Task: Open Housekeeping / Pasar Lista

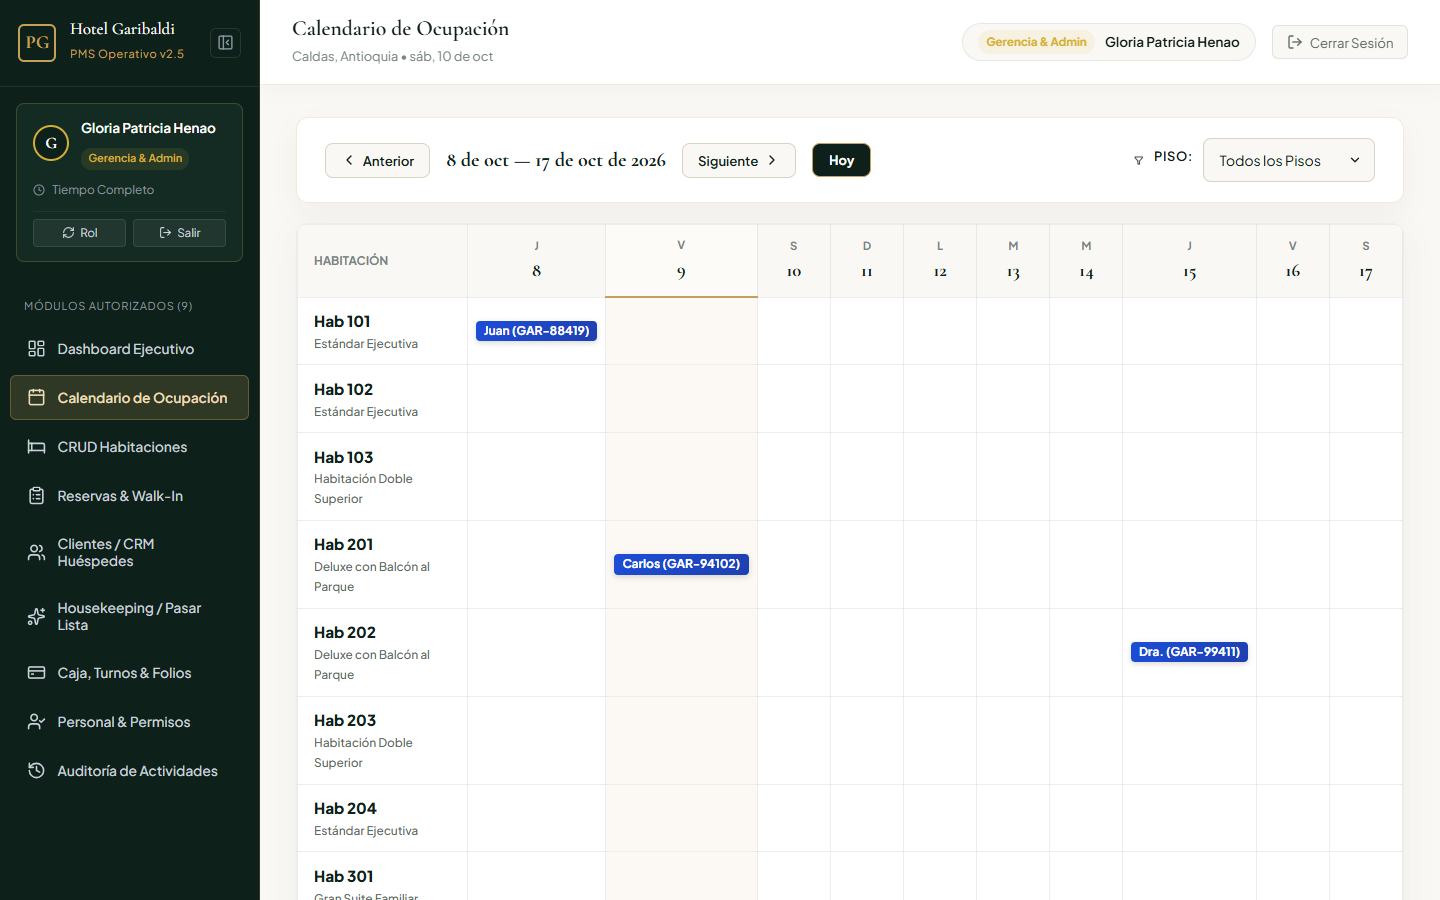Action: click(x=129, y=617)
